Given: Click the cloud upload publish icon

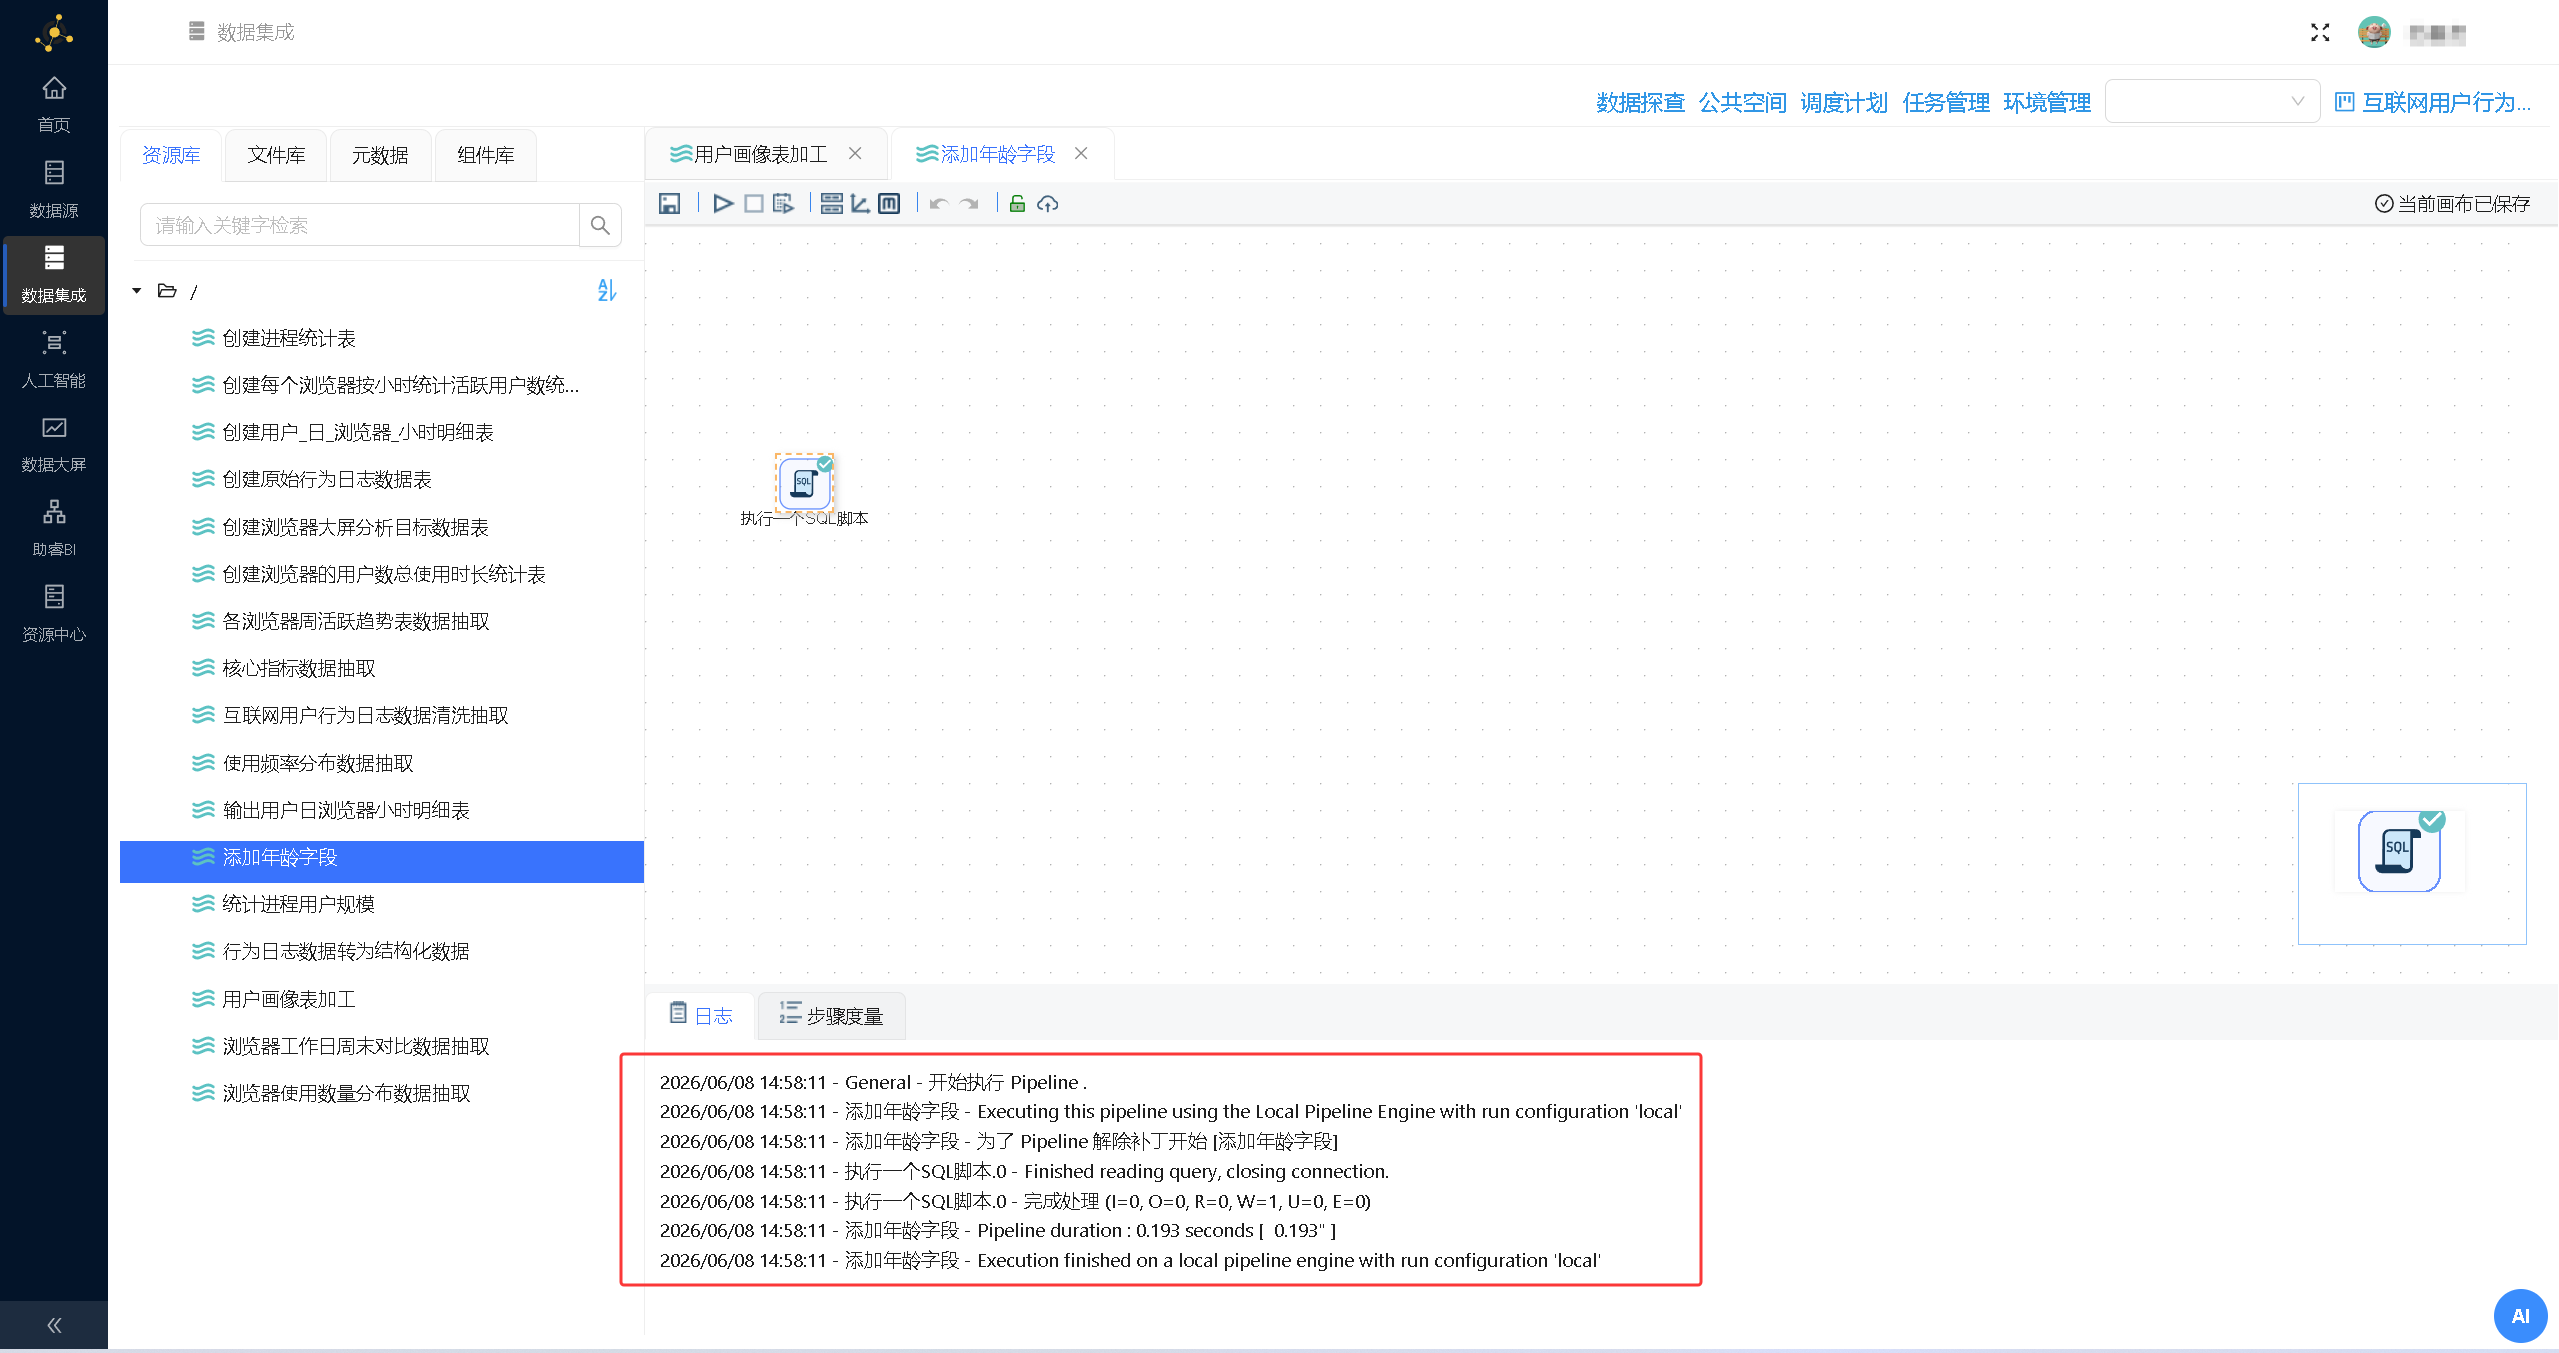Looking at the screenshot, I should click(x=1047, y=204).
